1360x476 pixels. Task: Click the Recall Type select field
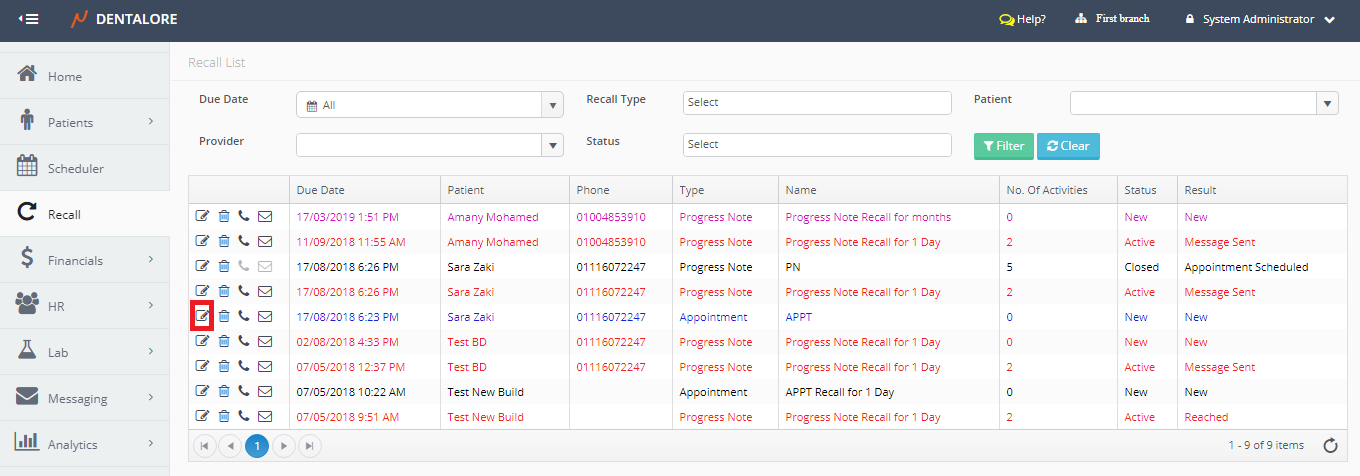816,103
